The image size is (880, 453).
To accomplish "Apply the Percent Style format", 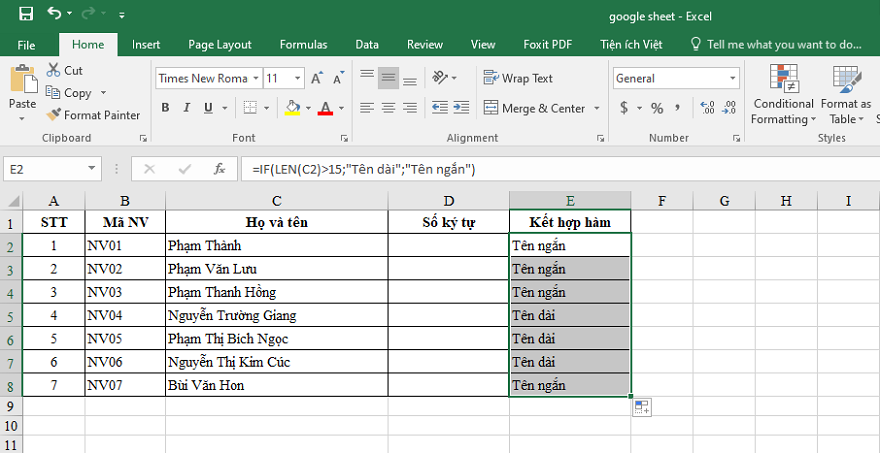I will coord(657,108).
